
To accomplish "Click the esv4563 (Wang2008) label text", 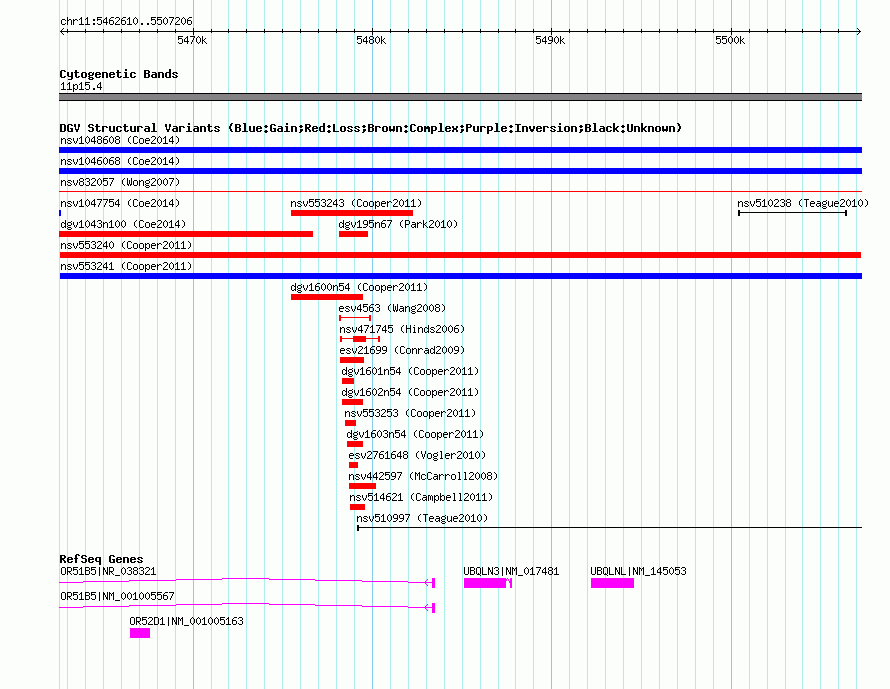I will point(392,308).
